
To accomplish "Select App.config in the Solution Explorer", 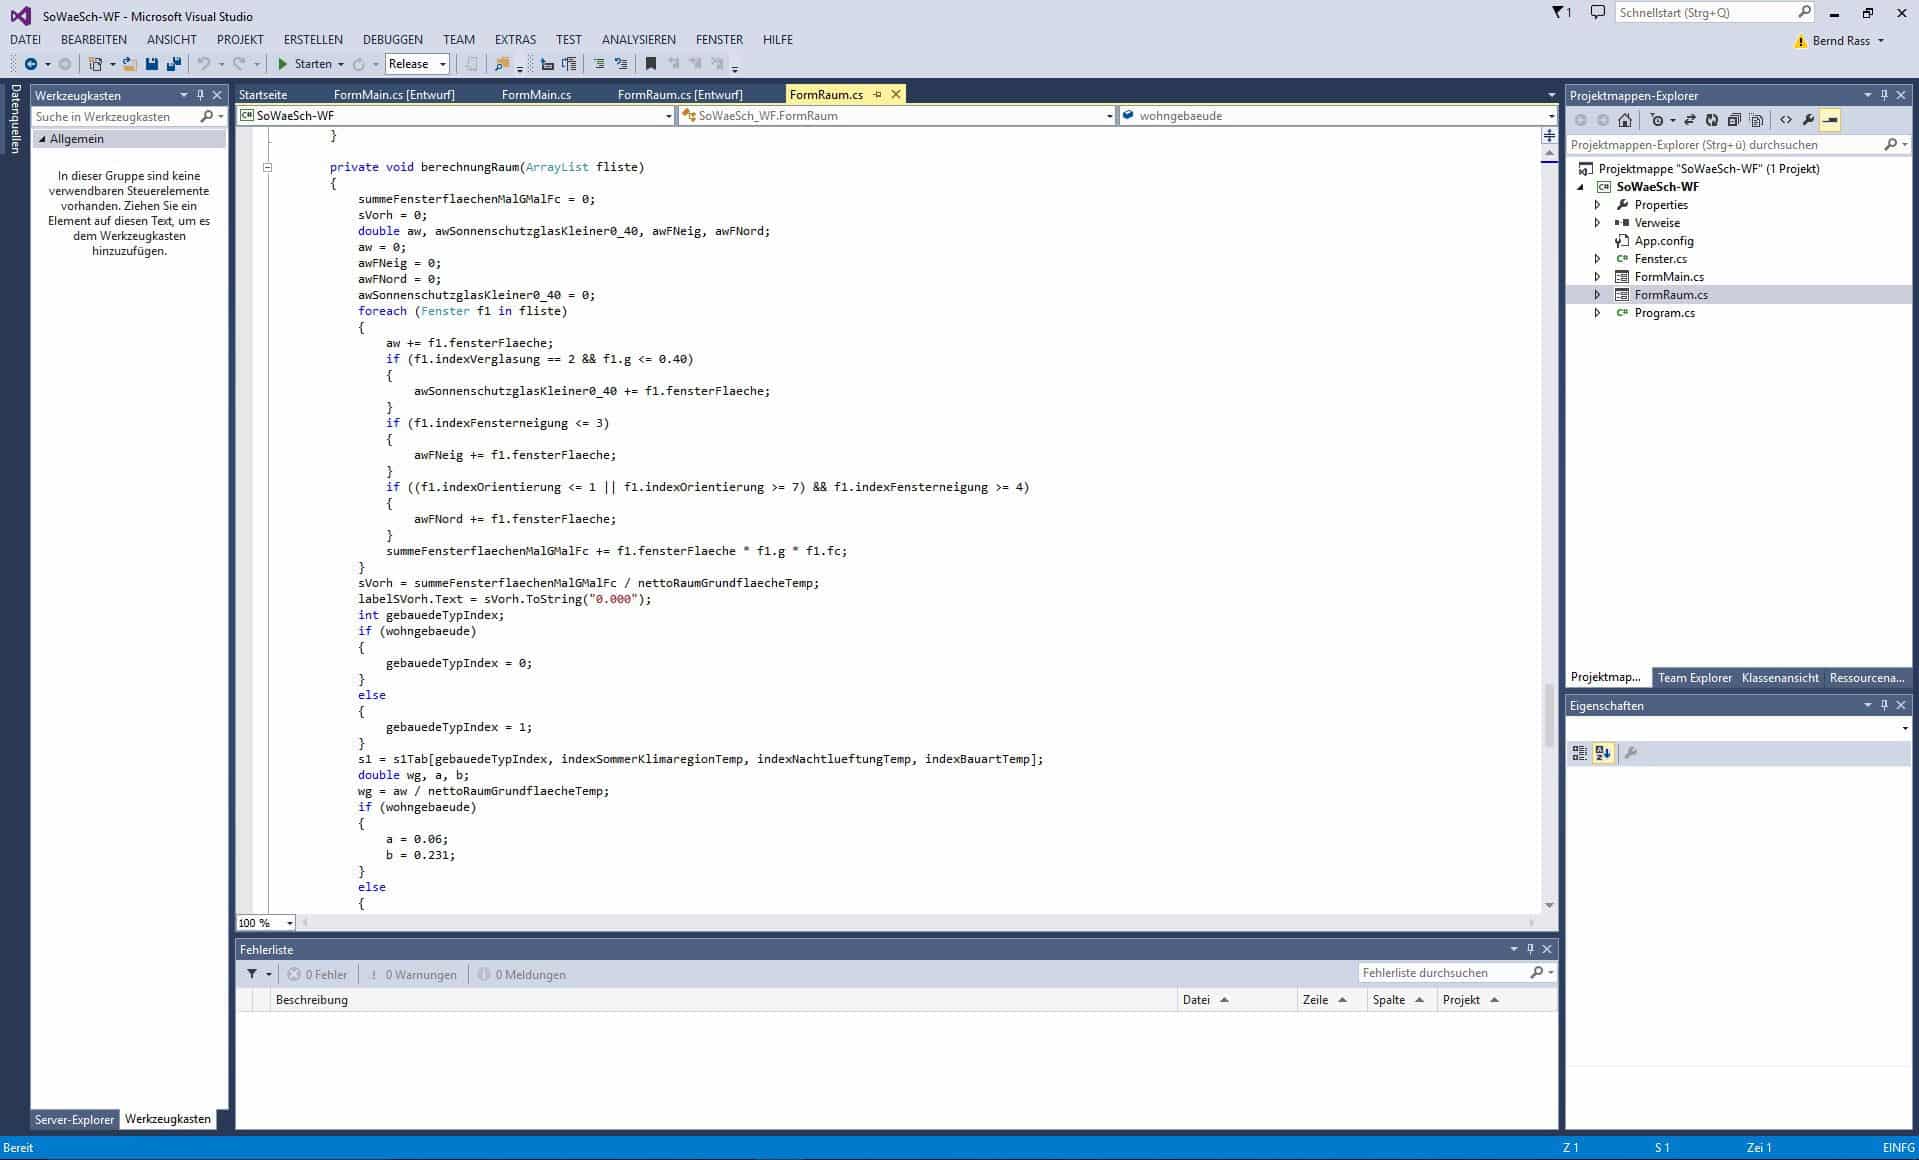I will point(1664,241).
